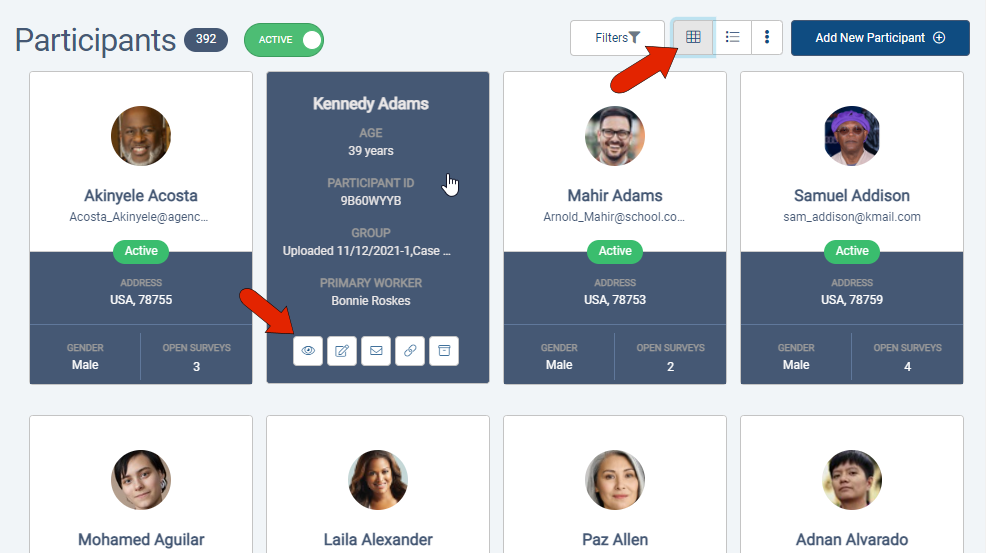Screen dimensions: 986x553
Task: Click the edit pencil icon on Kennedy Adams card
Action: pyautogui.click(x=342, y=350)
